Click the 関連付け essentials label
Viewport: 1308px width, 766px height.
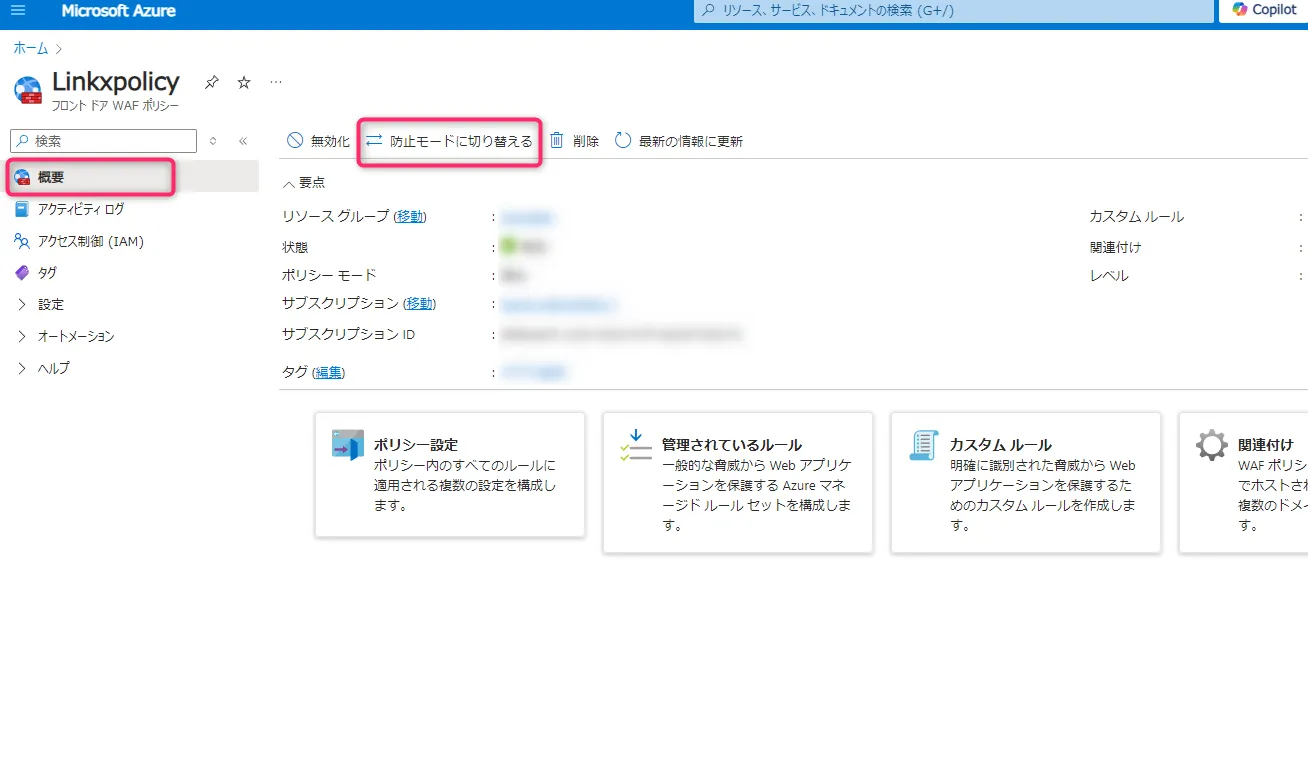point(1115,247)
